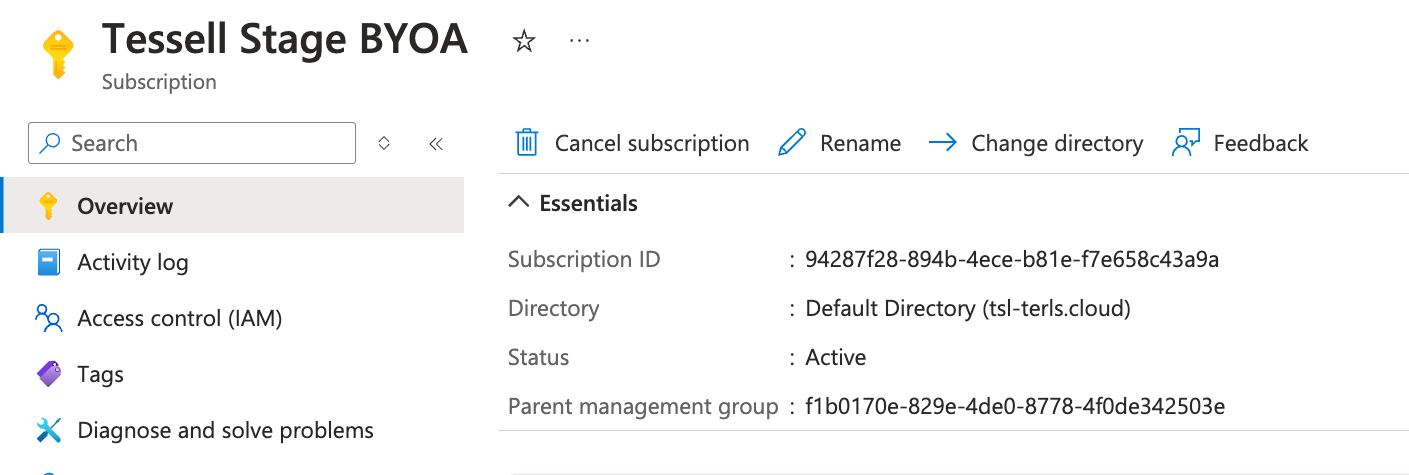Open Diagnose and solve problems
The width and height of the screenshot is (1409, 475).
[225, 430]
